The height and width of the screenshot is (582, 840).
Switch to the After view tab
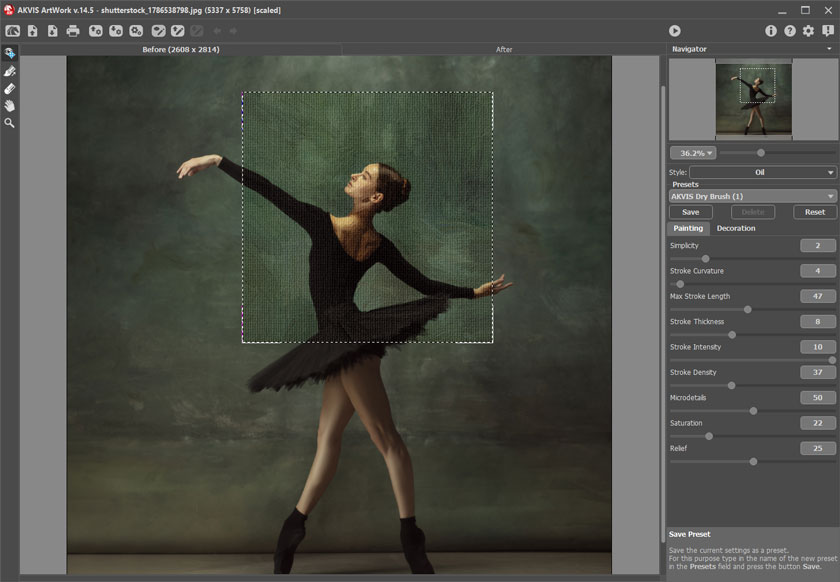click(x=504, y=49)
